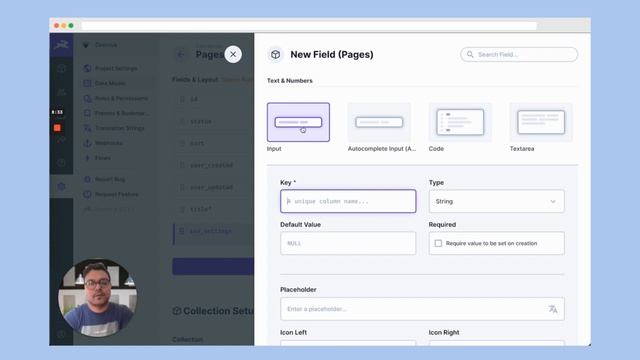Open the Settings gear module in sidebar
640x360 pixels.
pos(61,187)
